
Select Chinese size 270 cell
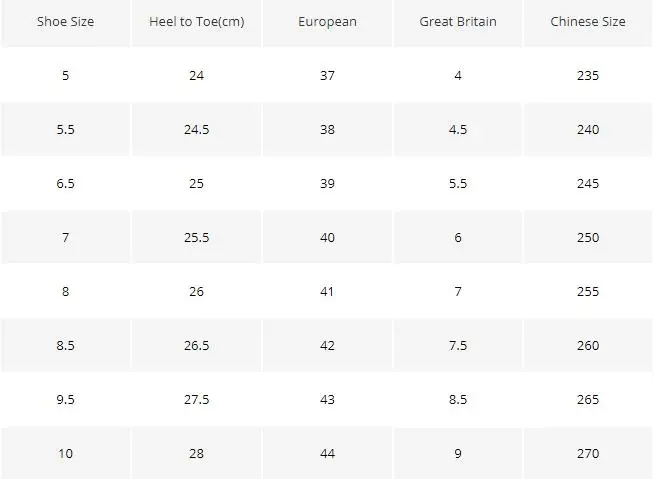coord(588,453)
